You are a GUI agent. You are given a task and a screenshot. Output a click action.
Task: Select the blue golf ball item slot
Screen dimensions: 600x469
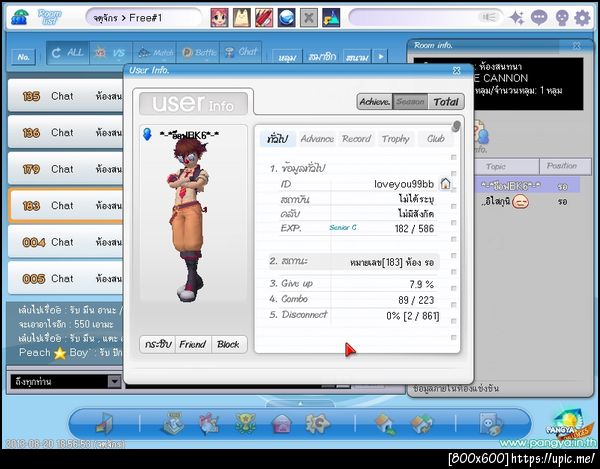coord(286,18)
